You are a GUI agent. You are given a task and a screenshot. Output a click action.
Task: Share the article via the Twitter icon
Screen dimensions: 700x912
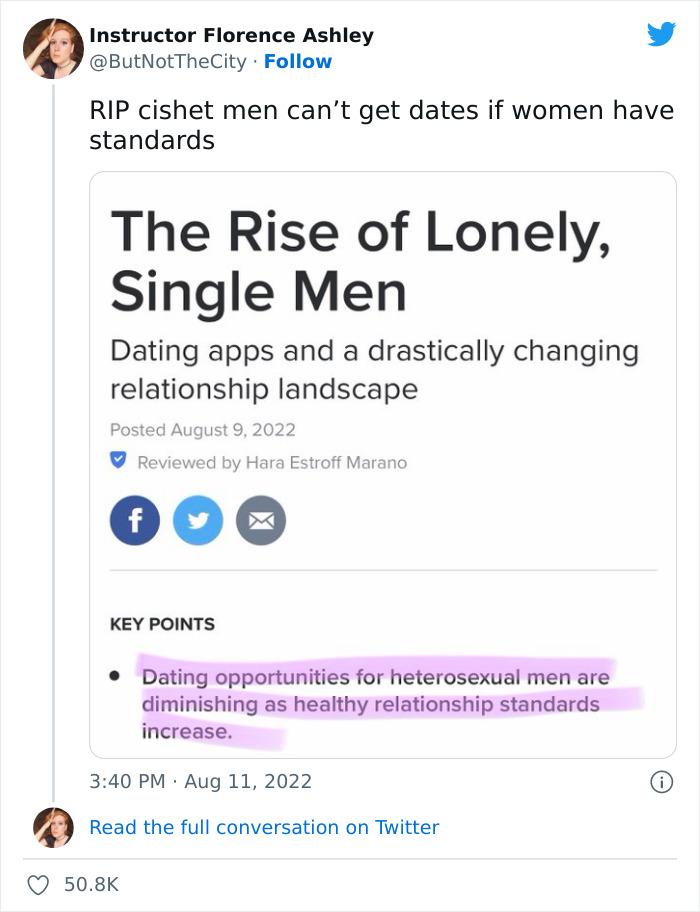(x=198, y=520)
